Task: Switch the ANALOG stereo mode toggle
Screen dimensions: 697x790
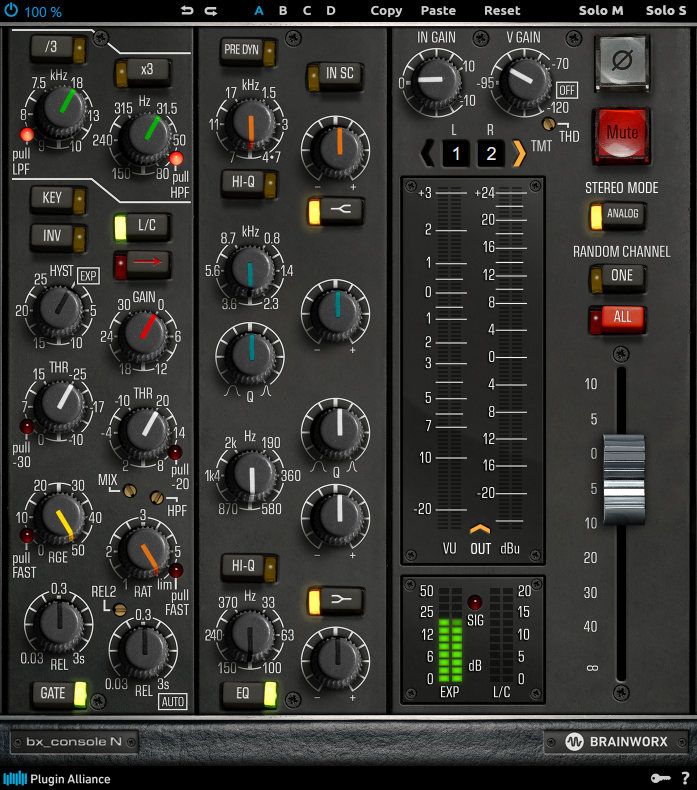Action: 617,216
